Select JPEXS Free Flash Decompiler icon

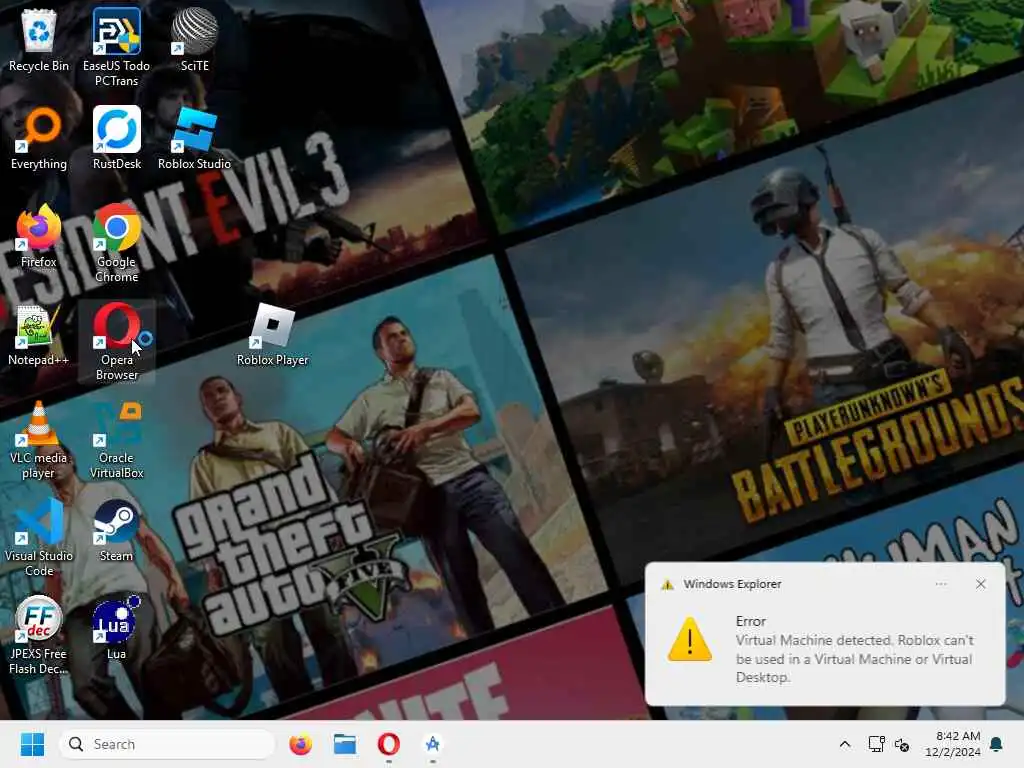[x=39, y=635]
